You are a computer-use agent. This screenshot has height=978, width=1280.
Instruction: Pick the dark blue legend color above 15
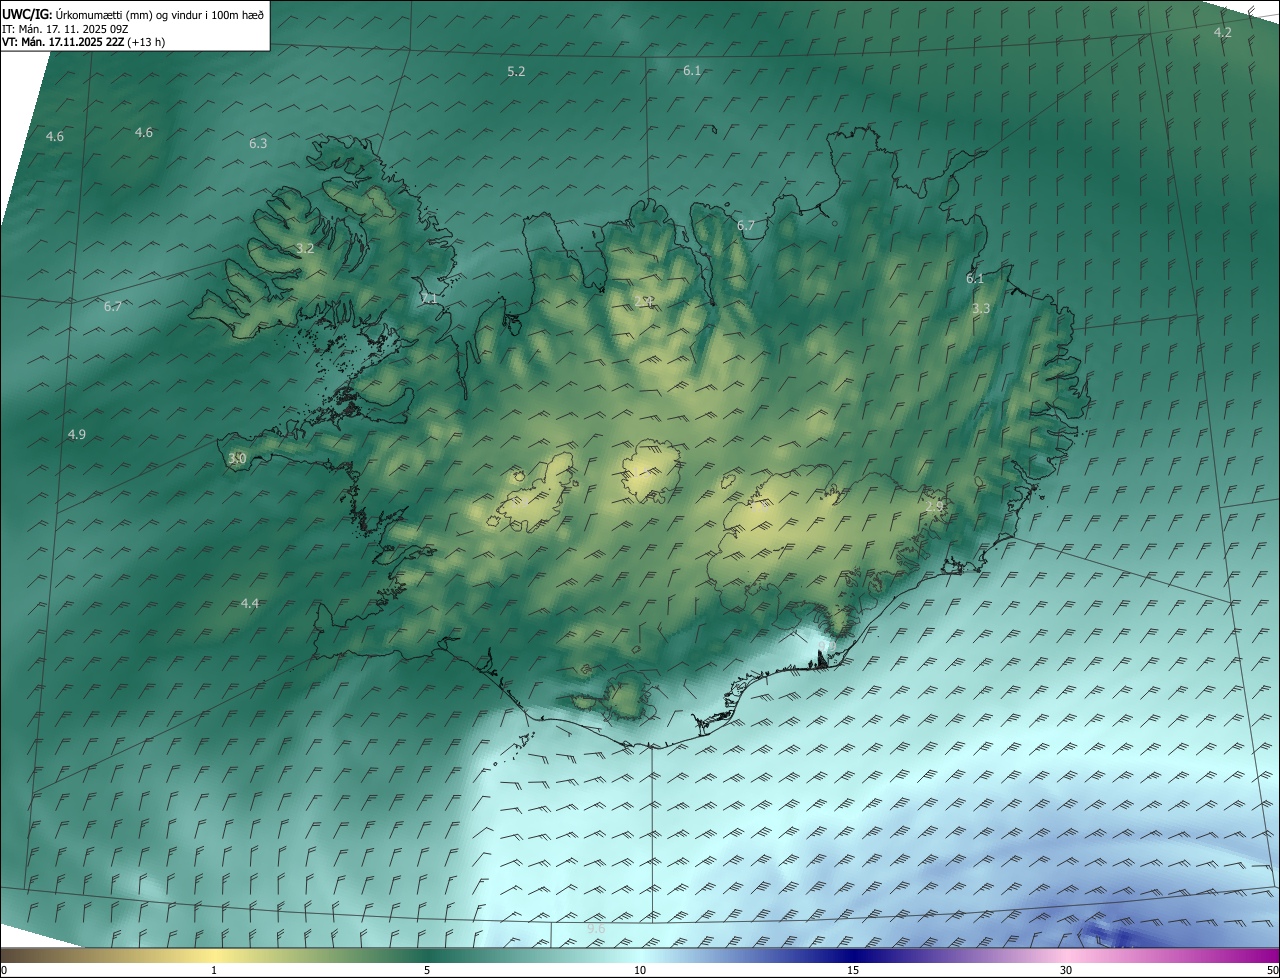coord(853,955)
